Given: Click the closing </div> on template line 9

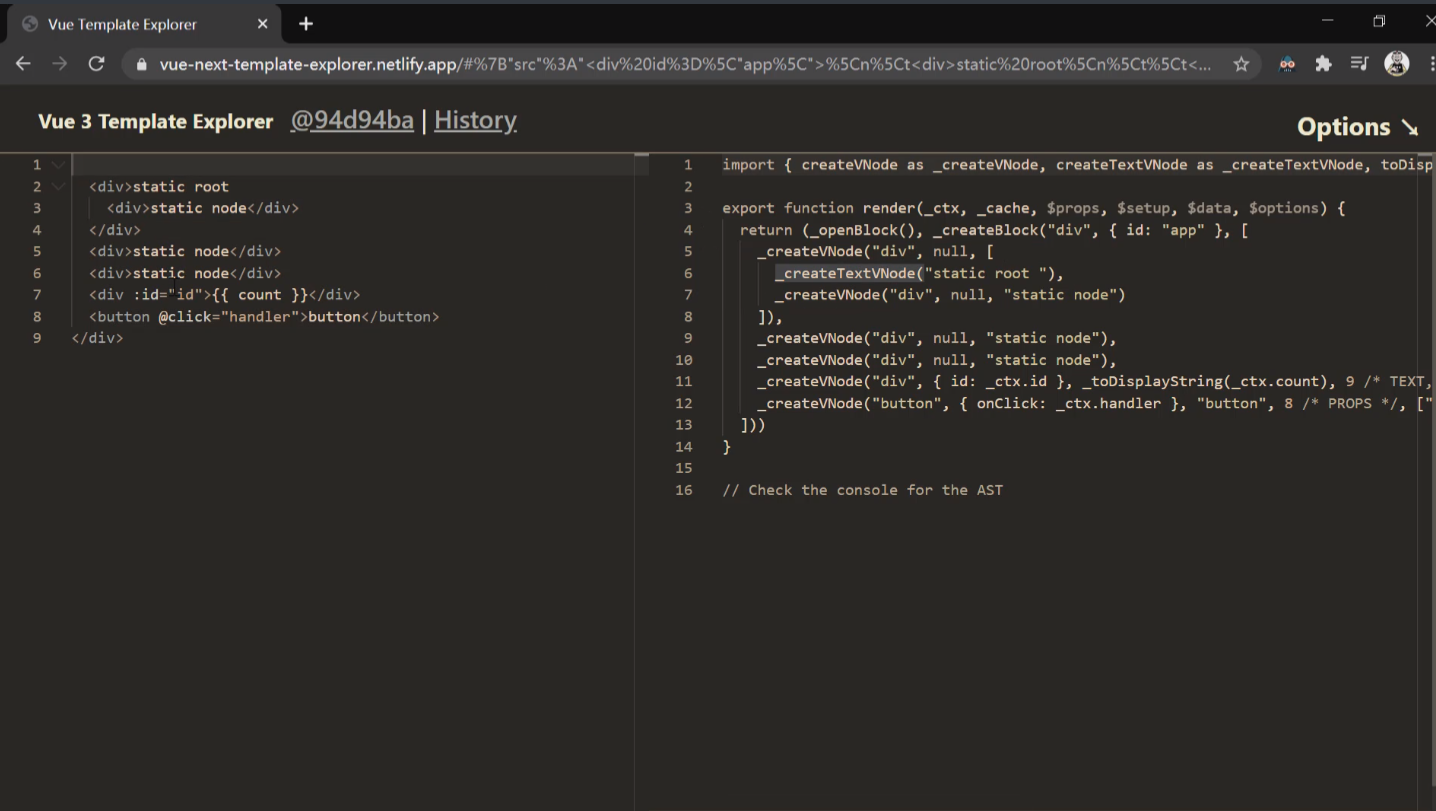Looking at the screenshot, I should tap(97, 338).
